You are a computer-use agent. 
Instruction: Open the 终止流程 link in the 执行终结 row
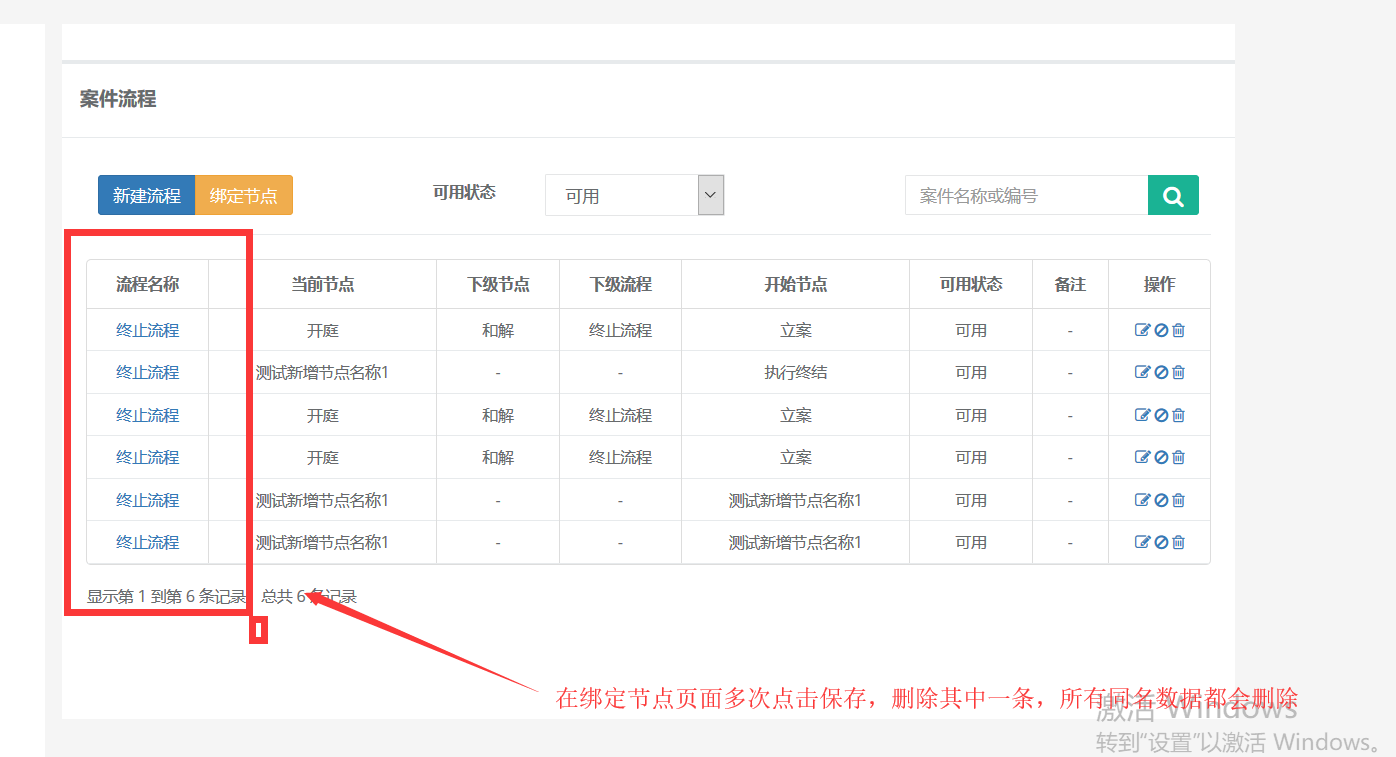click(147, 372)
